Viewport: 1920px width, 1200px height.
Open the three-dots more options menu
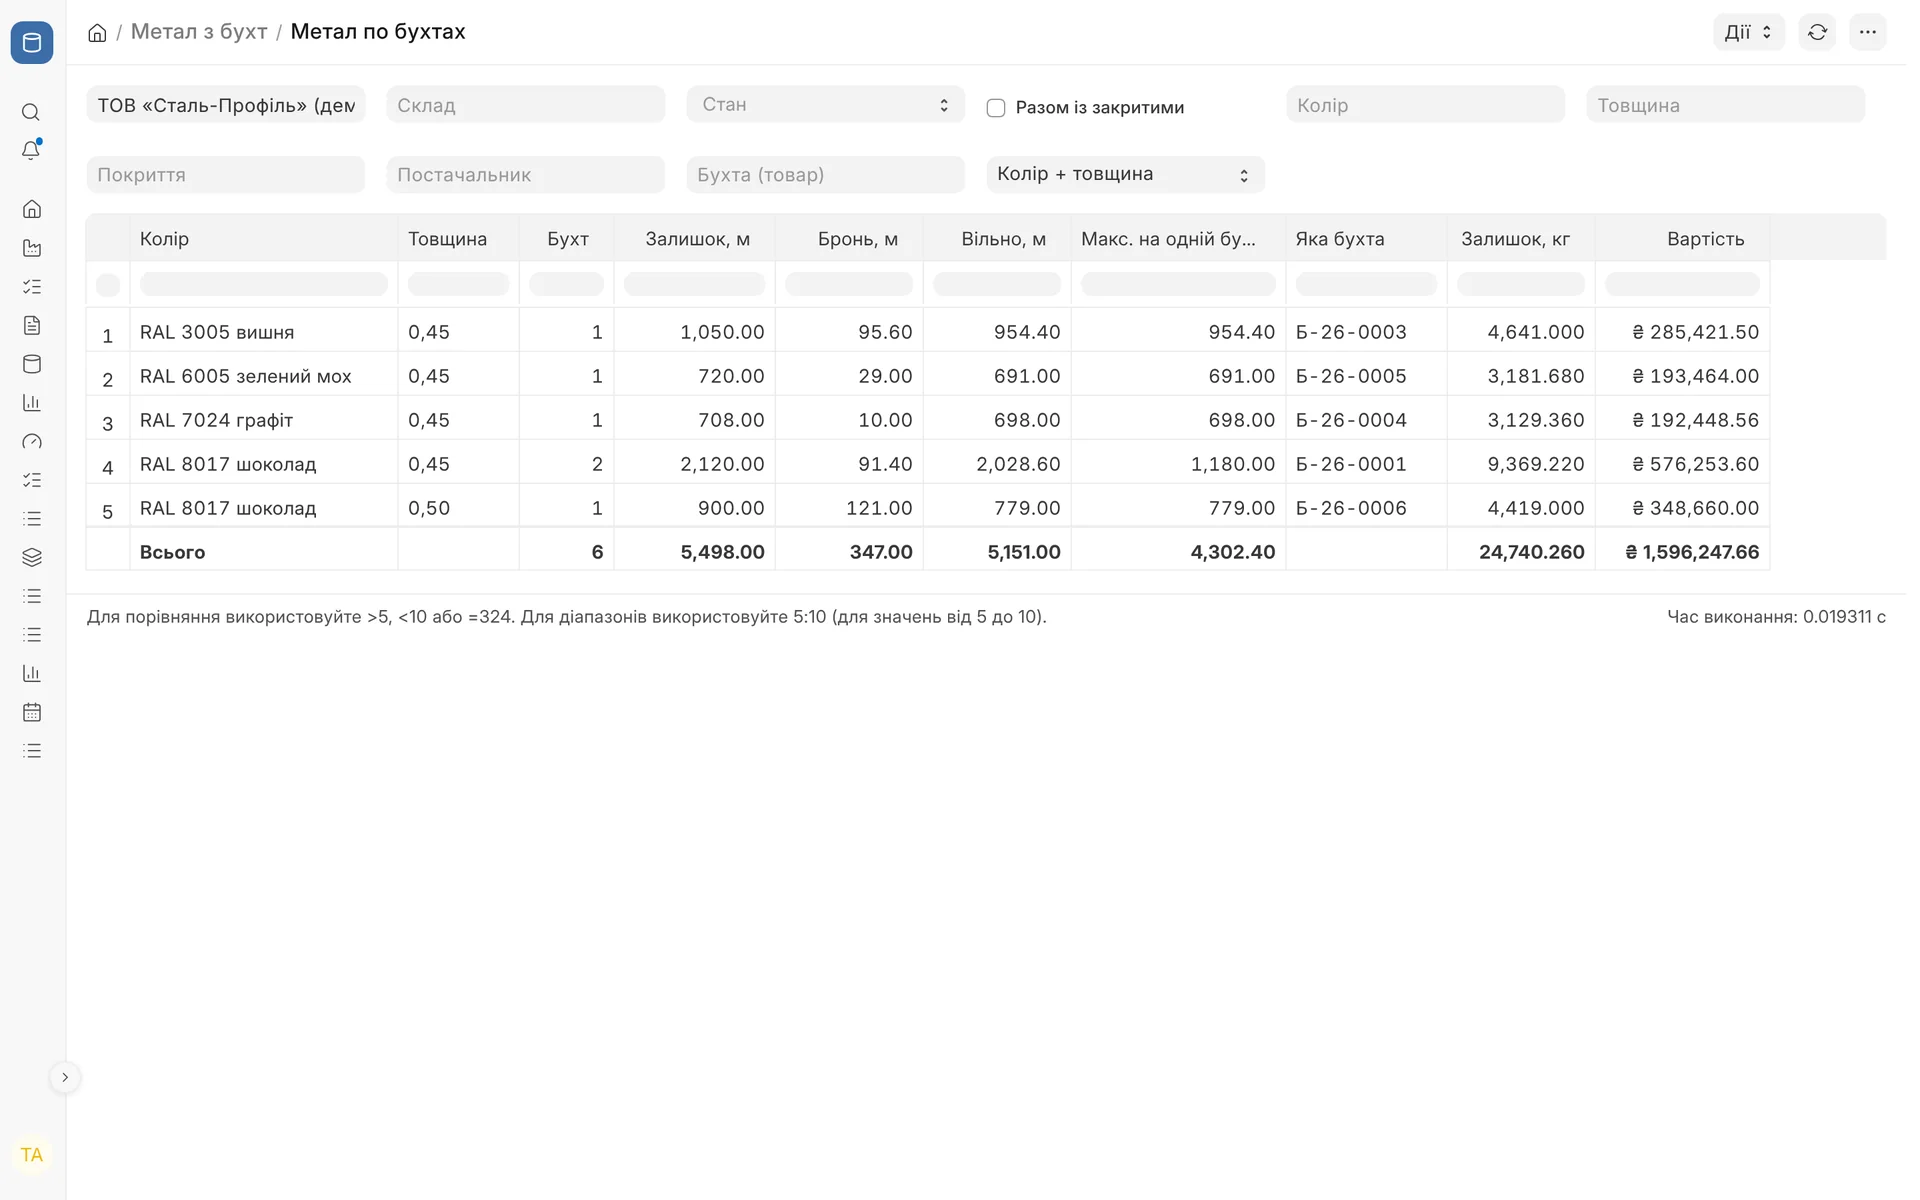[1867, 32]
